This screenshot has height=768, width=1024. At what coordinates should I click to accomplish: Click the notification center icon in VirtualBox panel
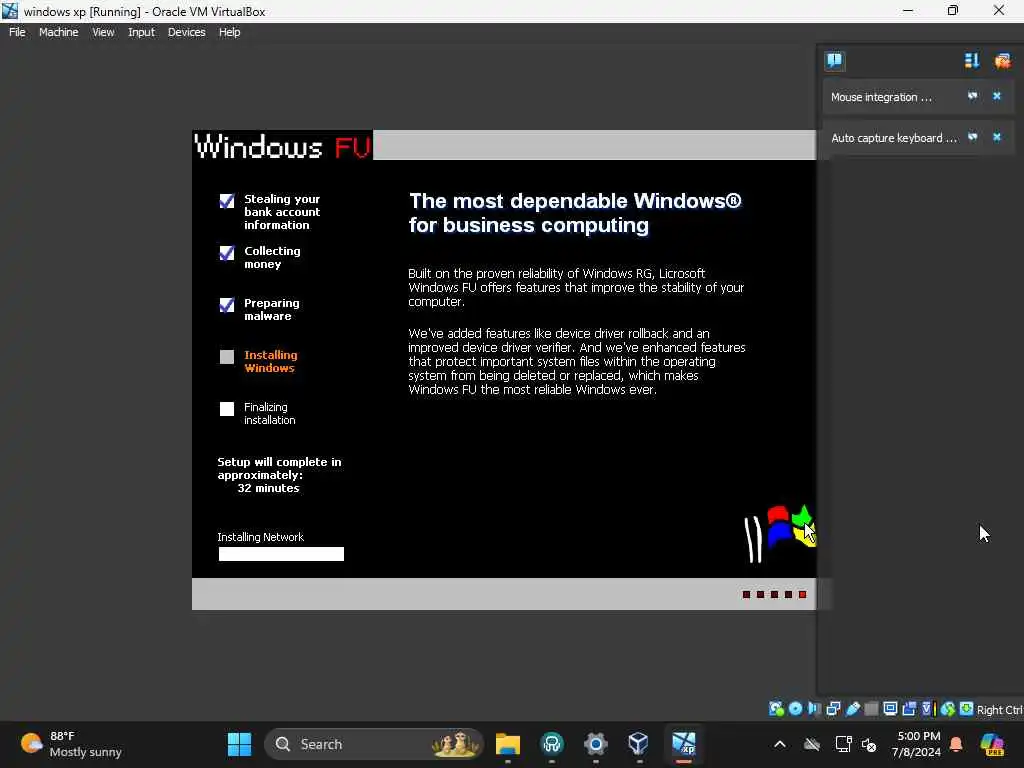point(834,61)
